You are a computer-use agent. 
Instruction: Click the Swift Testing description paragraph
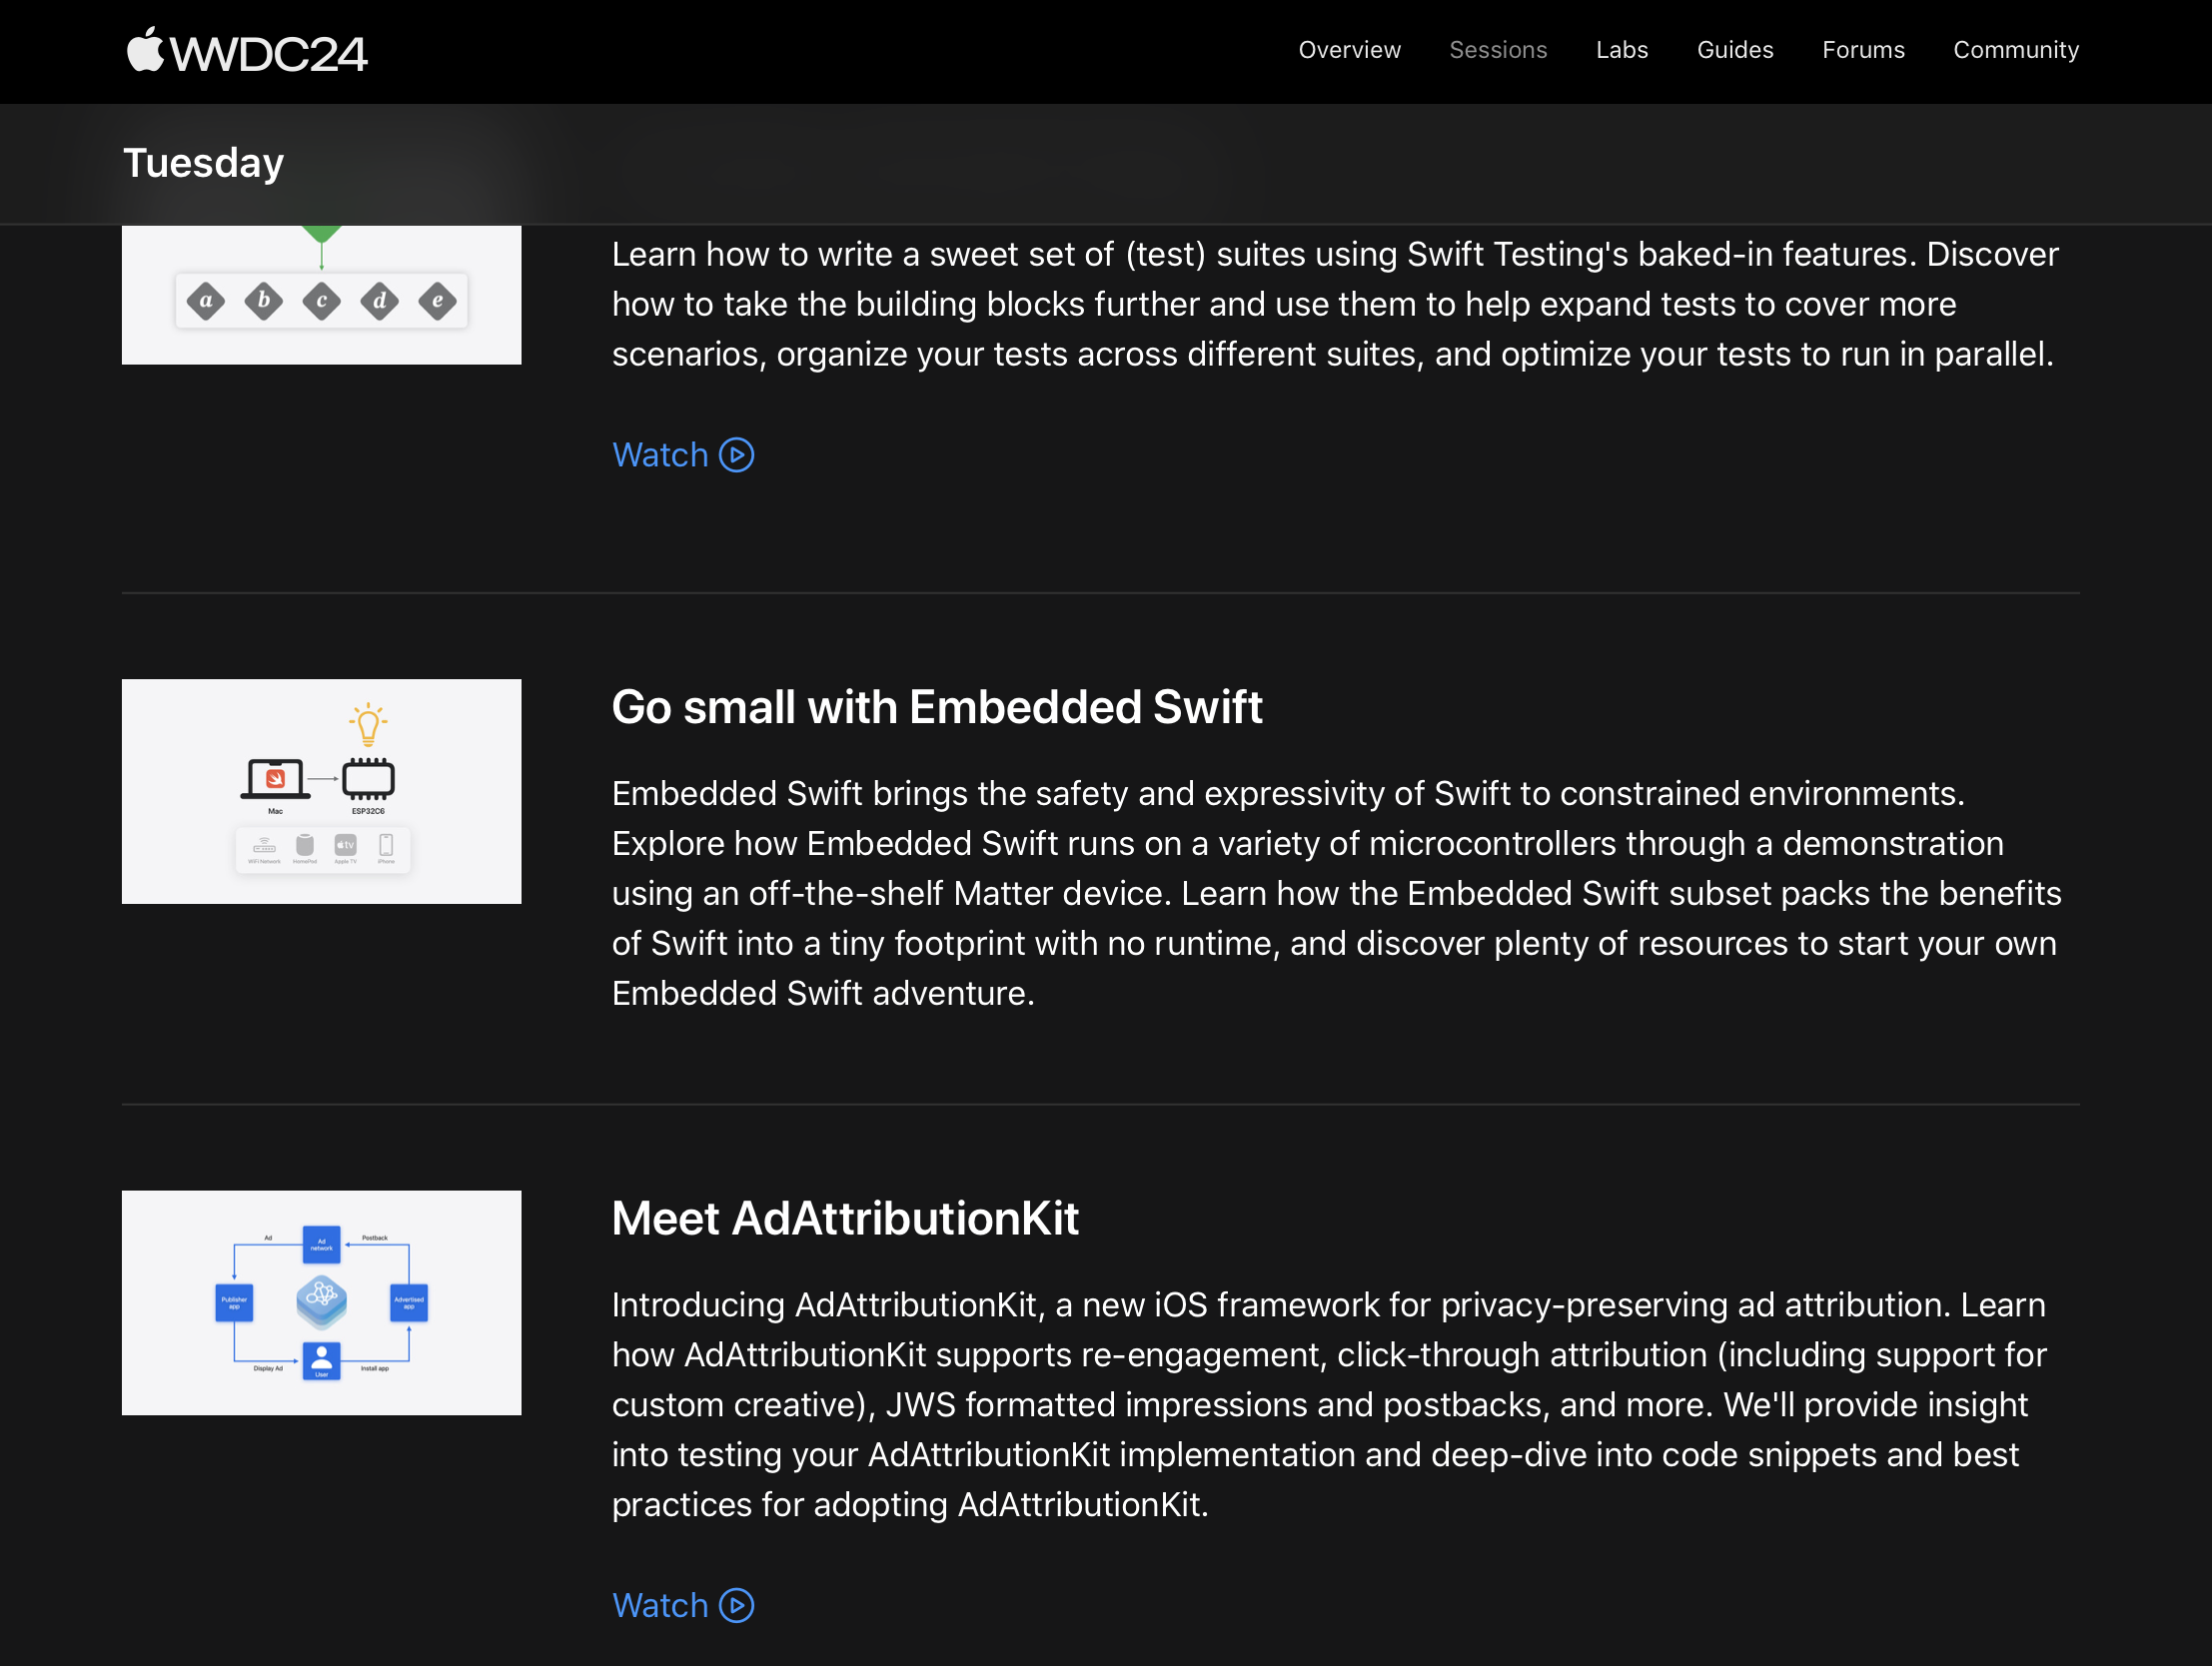click(1335, 304)
